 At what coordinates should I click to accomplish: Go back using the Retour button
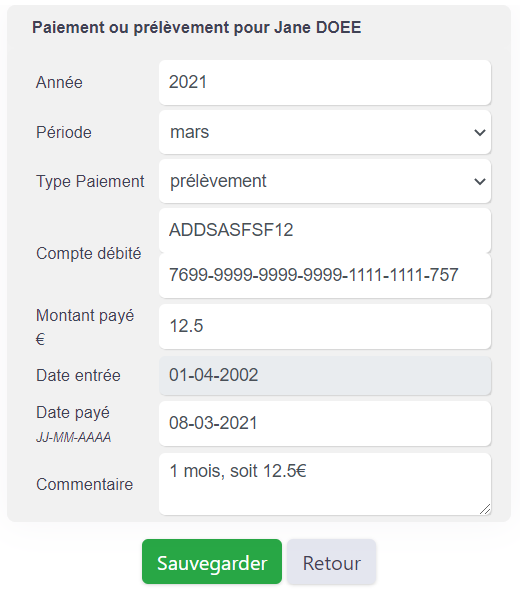coord(331,562)
